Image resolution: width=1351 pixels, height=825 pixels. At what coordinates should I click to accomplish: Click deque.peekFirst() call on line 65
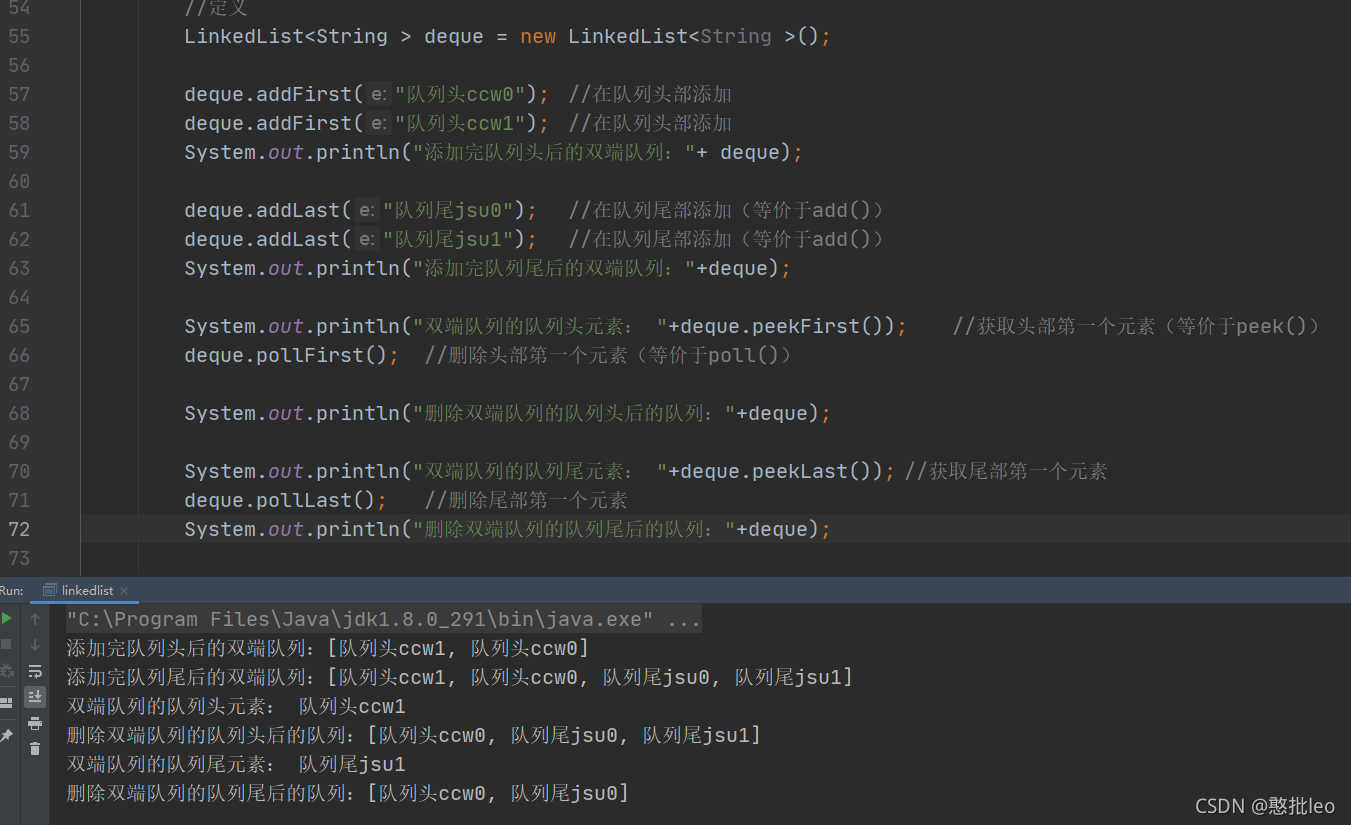[x=782, y=326]
